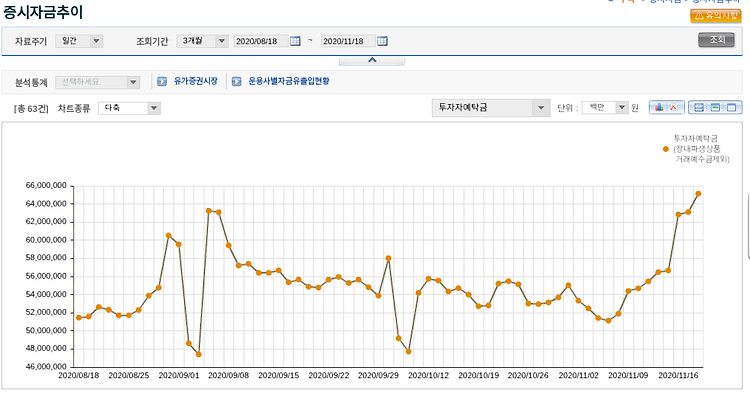Open 유의사항 notice button
750x393 pixels.
[x=716, y=16]
